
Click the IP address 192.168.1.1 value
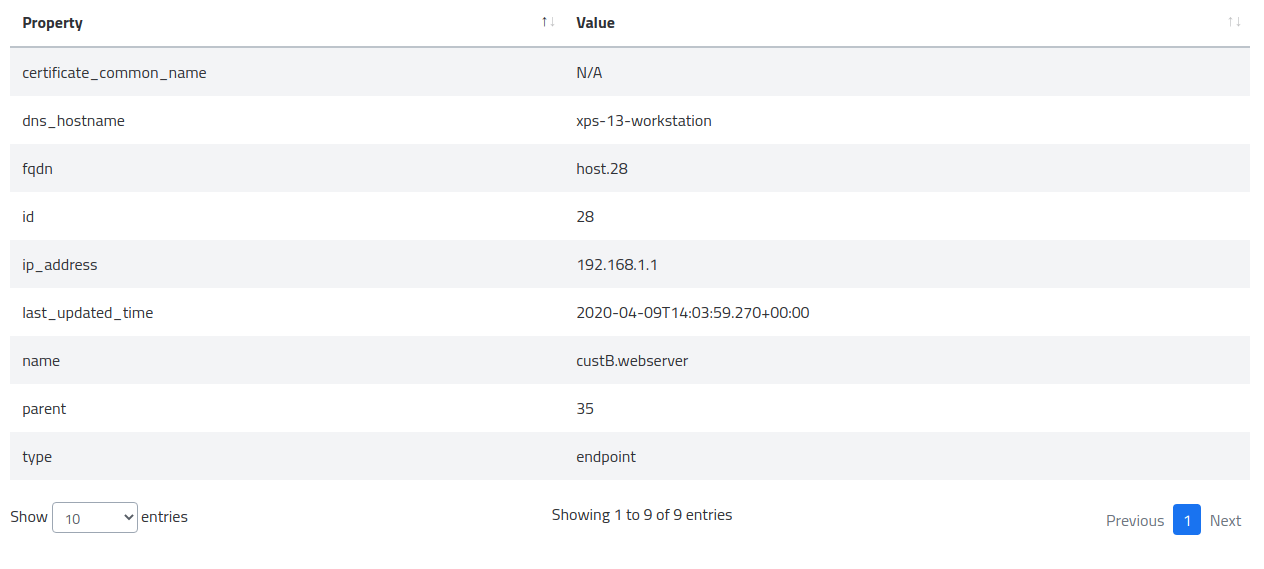[x=616, y=265]
